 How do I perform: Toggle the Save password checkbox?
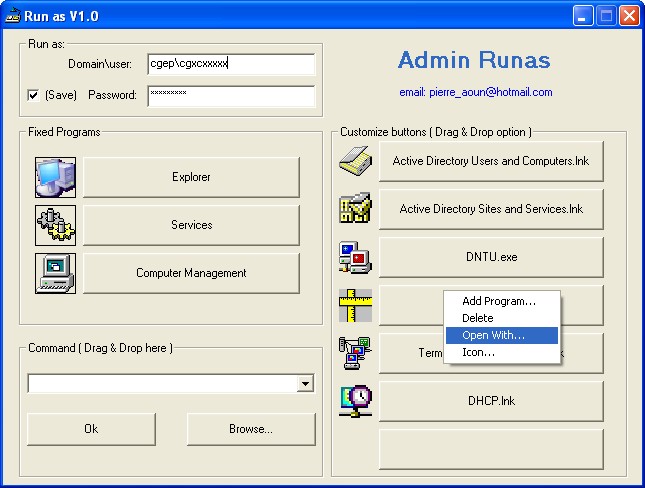point(34,95)
